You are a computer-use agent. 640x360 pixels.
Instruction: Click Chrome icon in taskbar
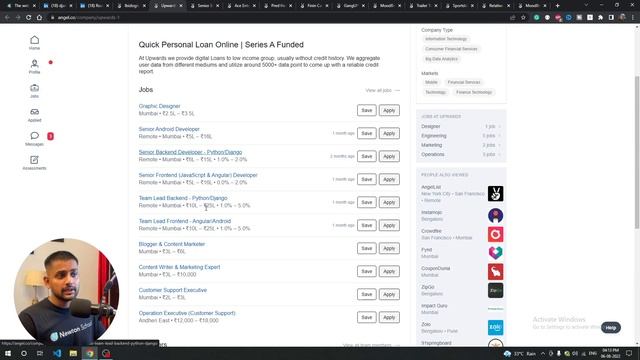click(90, 353)
